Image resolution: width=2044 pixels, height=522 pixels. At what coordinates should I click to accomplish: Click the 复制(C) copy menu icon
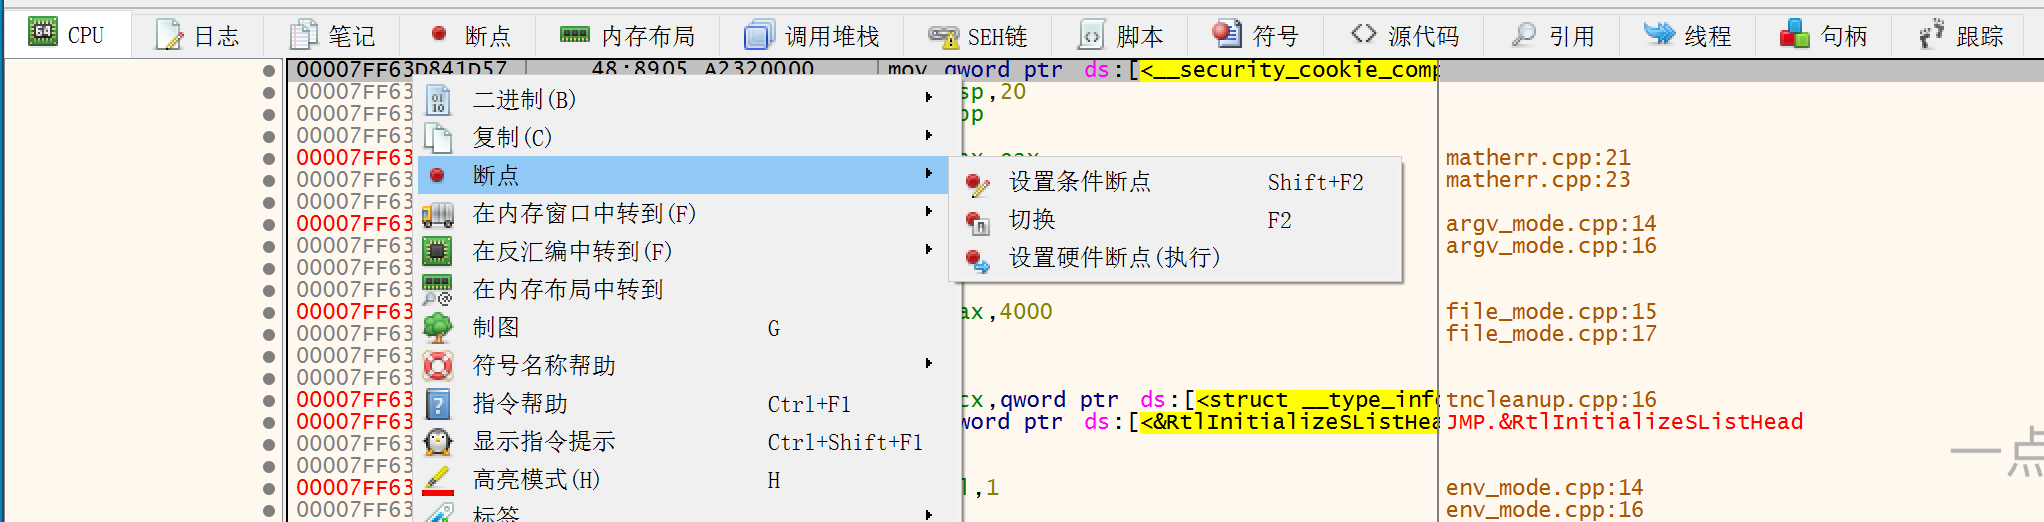pyautogui.click(x=438, y=138)
